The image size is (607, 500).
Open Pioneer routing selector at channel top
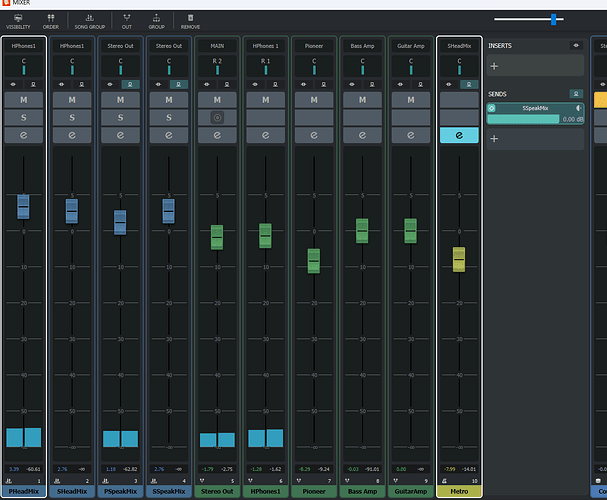click(x=314, y=46)
